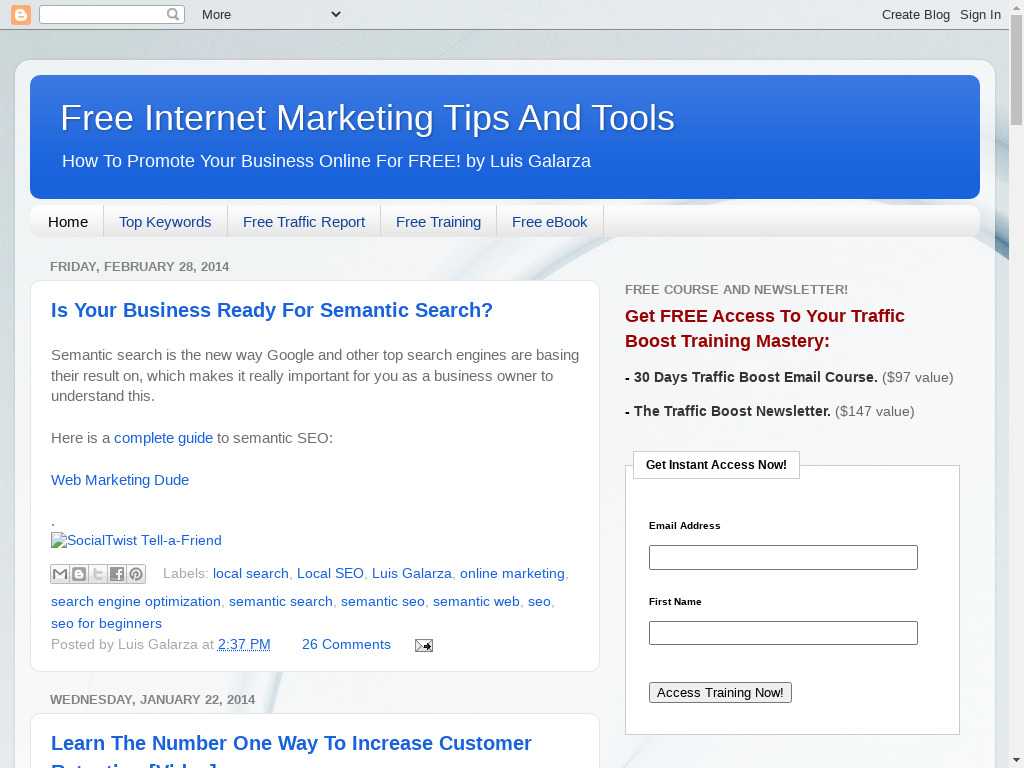Pin post with Pinterest icon
Viewport: 1024px width, 768px height.
136,574
